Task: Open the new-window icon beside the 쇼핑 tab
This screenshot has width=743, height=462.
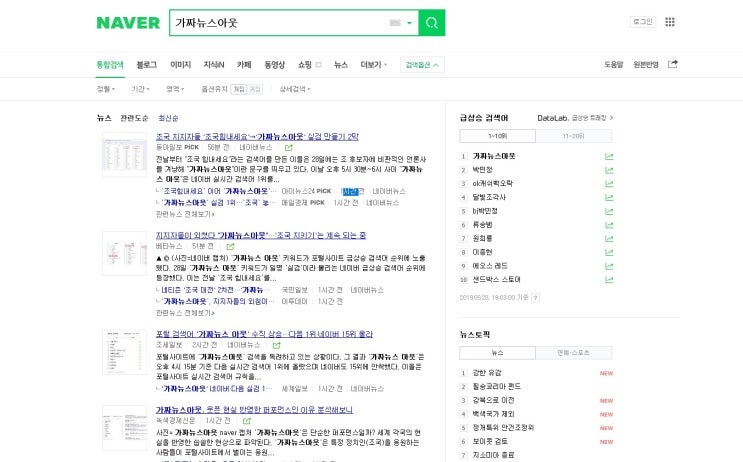Action: tap(318, 65)
